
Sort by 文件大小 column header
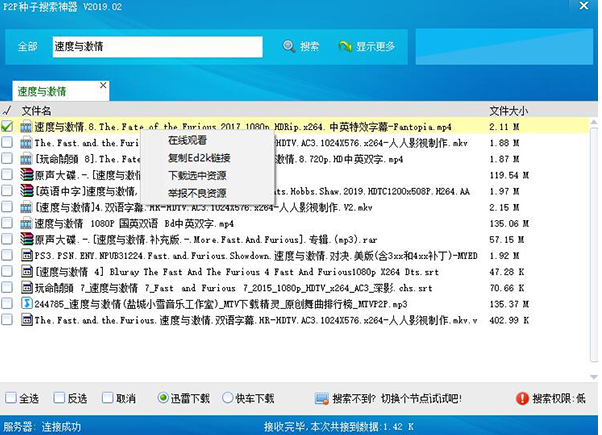(x=509, y=111)
